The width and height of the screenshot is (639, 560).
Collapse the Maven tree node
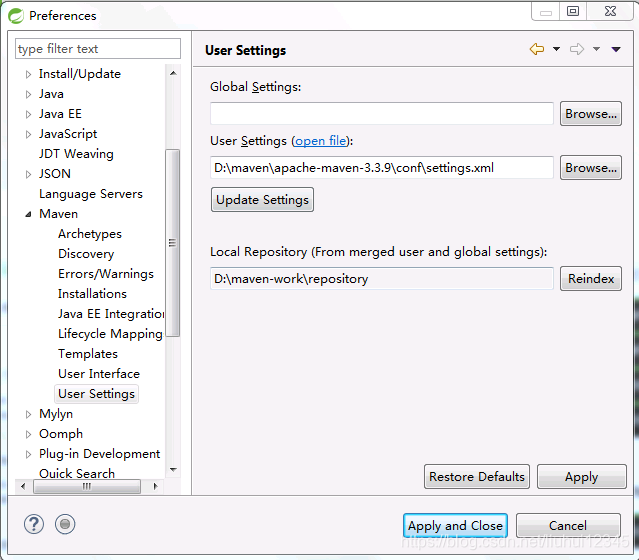[28, 214]
